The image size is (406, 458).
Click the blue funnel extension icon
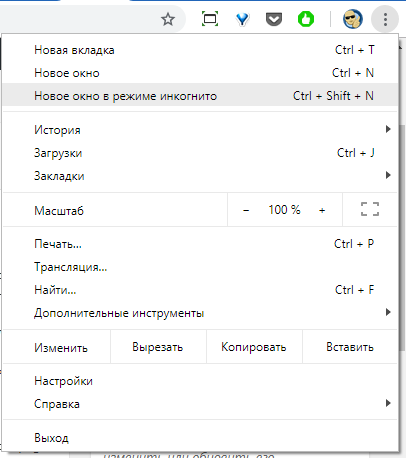coord(242,20)
